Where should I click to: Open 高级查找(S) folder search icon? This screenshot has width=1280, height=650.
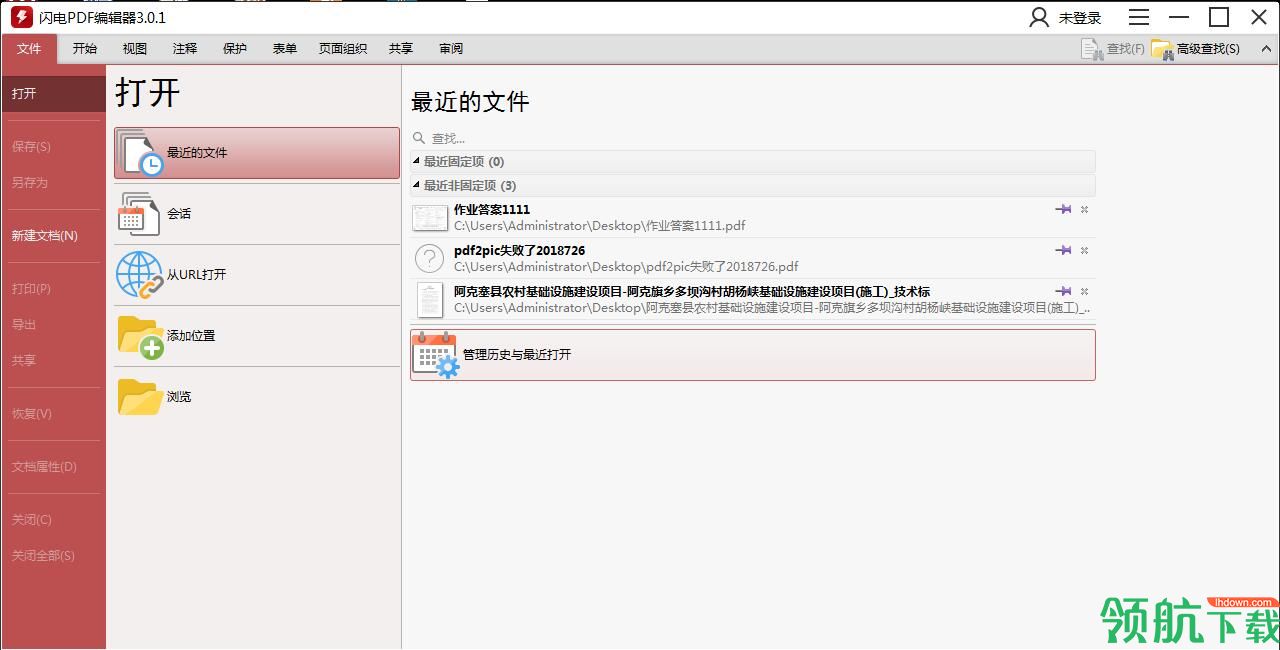tap(1162, 49)
